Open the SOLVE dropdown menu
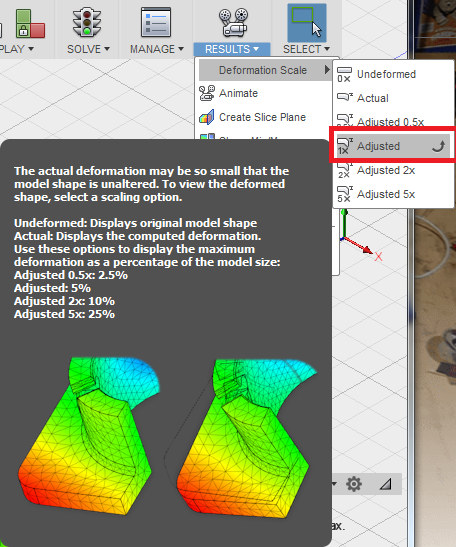 click(x=88, y=49)
